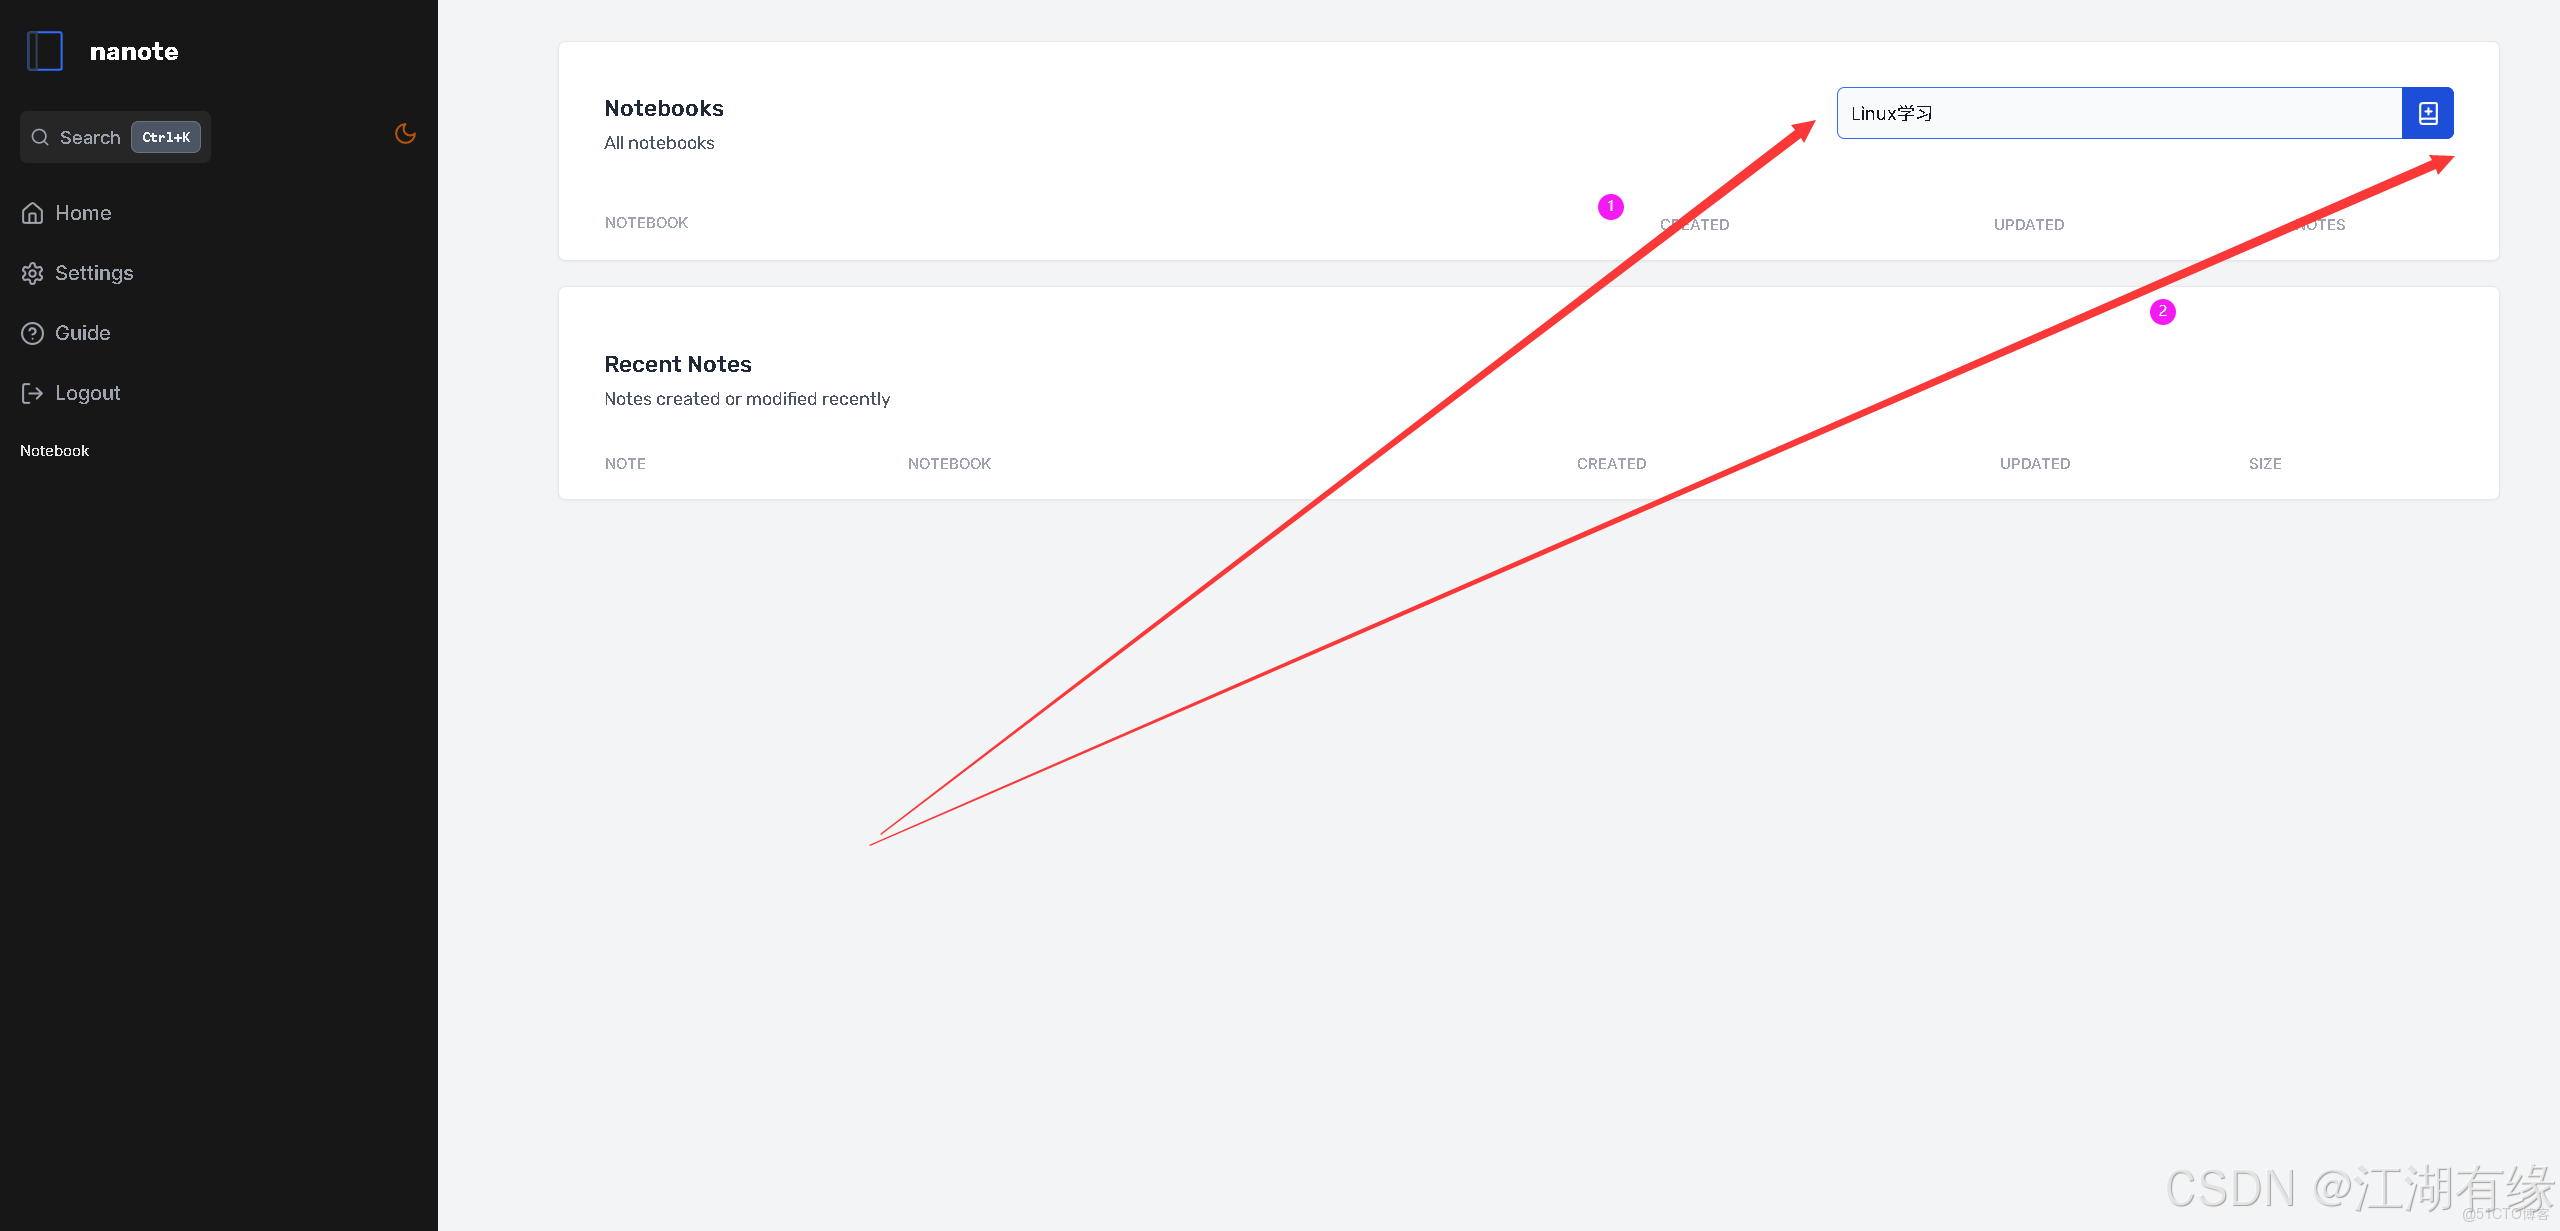This screenshot has height=1231, width=2560.
Task: Toggle dark mode moon icon
Action: tap(405, 134)
